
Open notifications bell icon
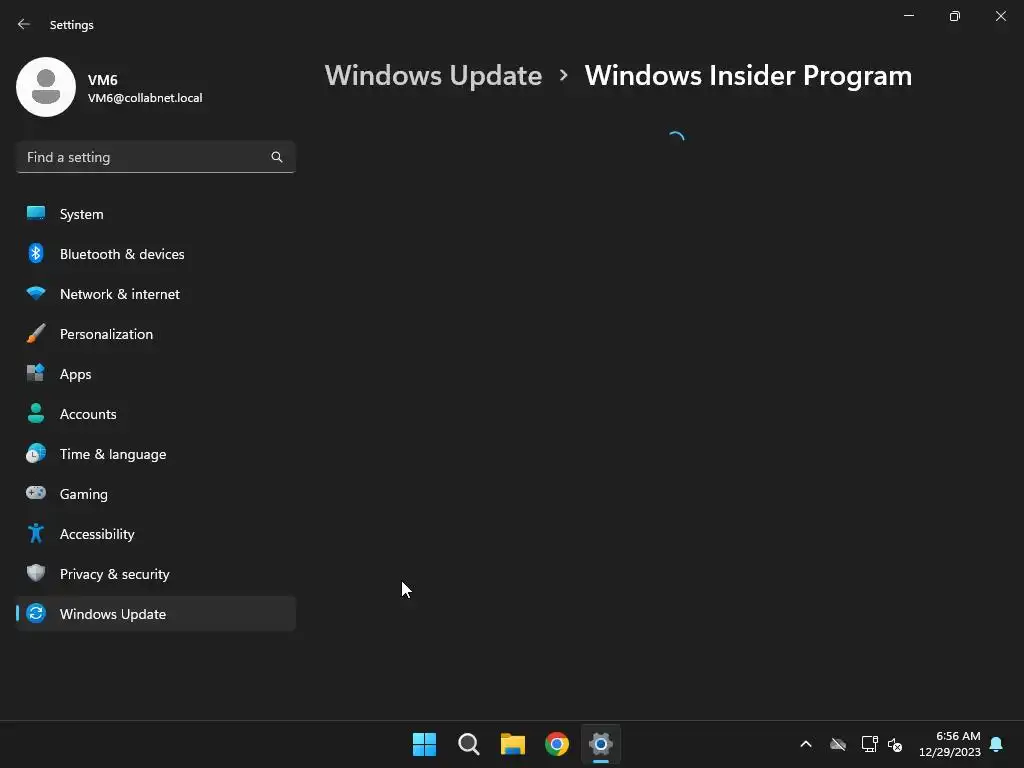(x=996, y=744)
